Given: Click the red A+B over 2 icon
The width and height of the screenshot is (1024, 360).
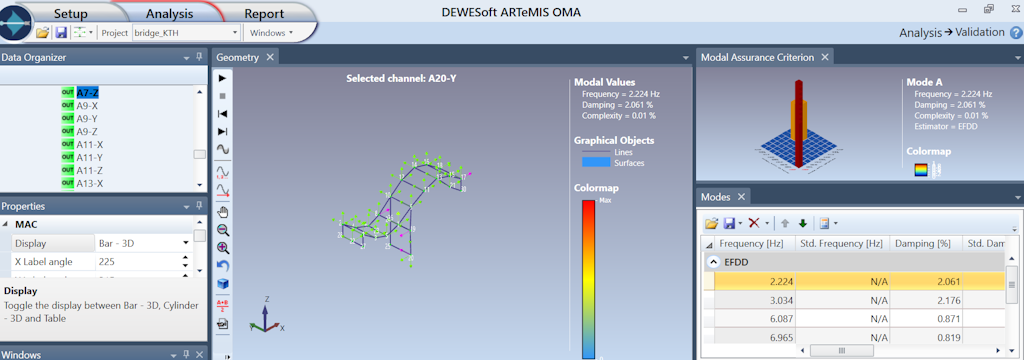Looking at the screenshot, I should (x=223, y=305).
